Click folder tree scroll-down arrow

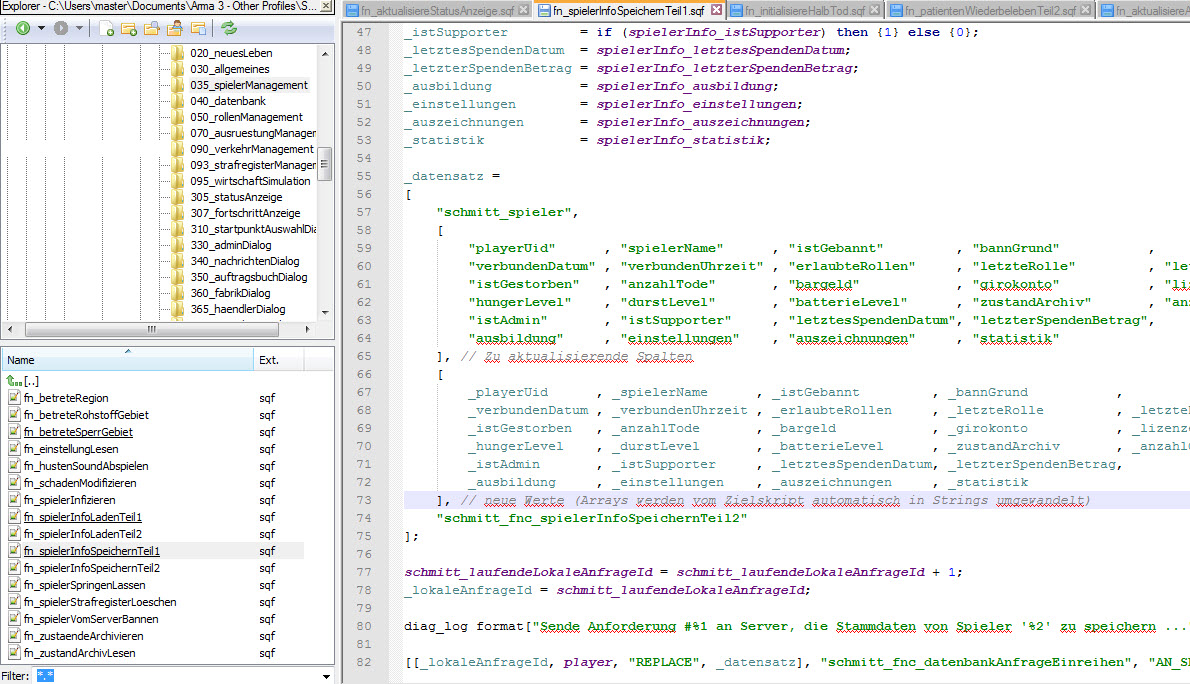click(326, 312)
